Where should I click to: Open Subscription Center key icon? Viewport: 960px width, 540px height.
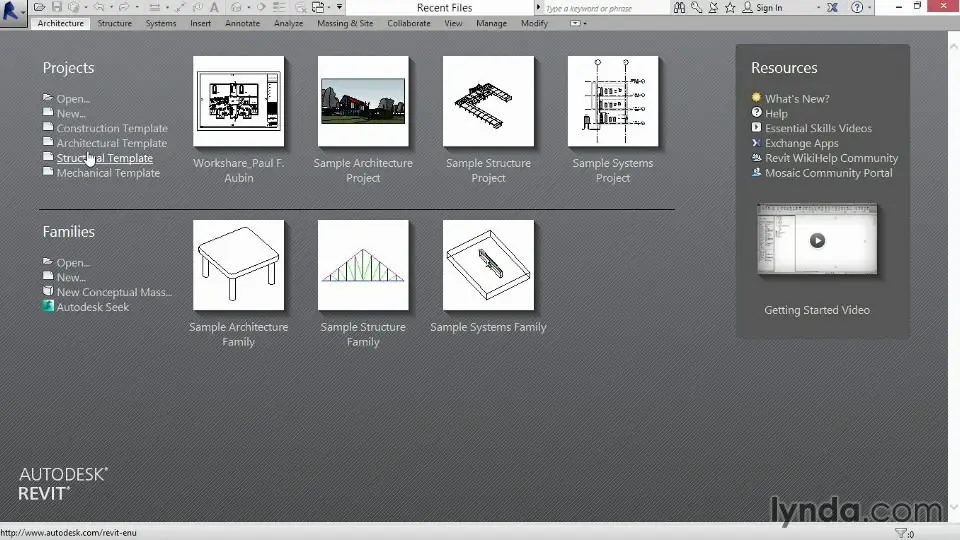tap(696, 8)
